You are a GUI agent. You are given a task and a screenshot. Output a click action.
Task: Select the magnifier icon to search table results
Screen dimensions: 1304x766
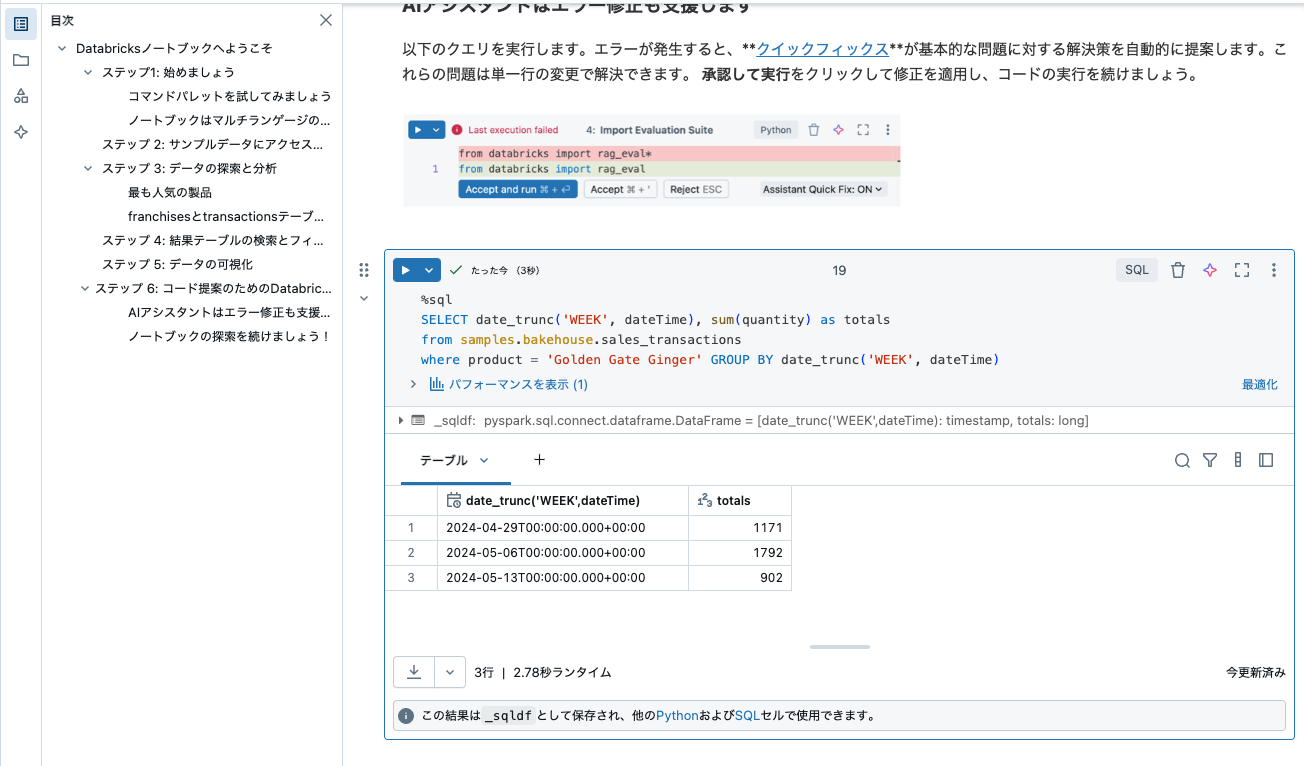pos(1182,460)
